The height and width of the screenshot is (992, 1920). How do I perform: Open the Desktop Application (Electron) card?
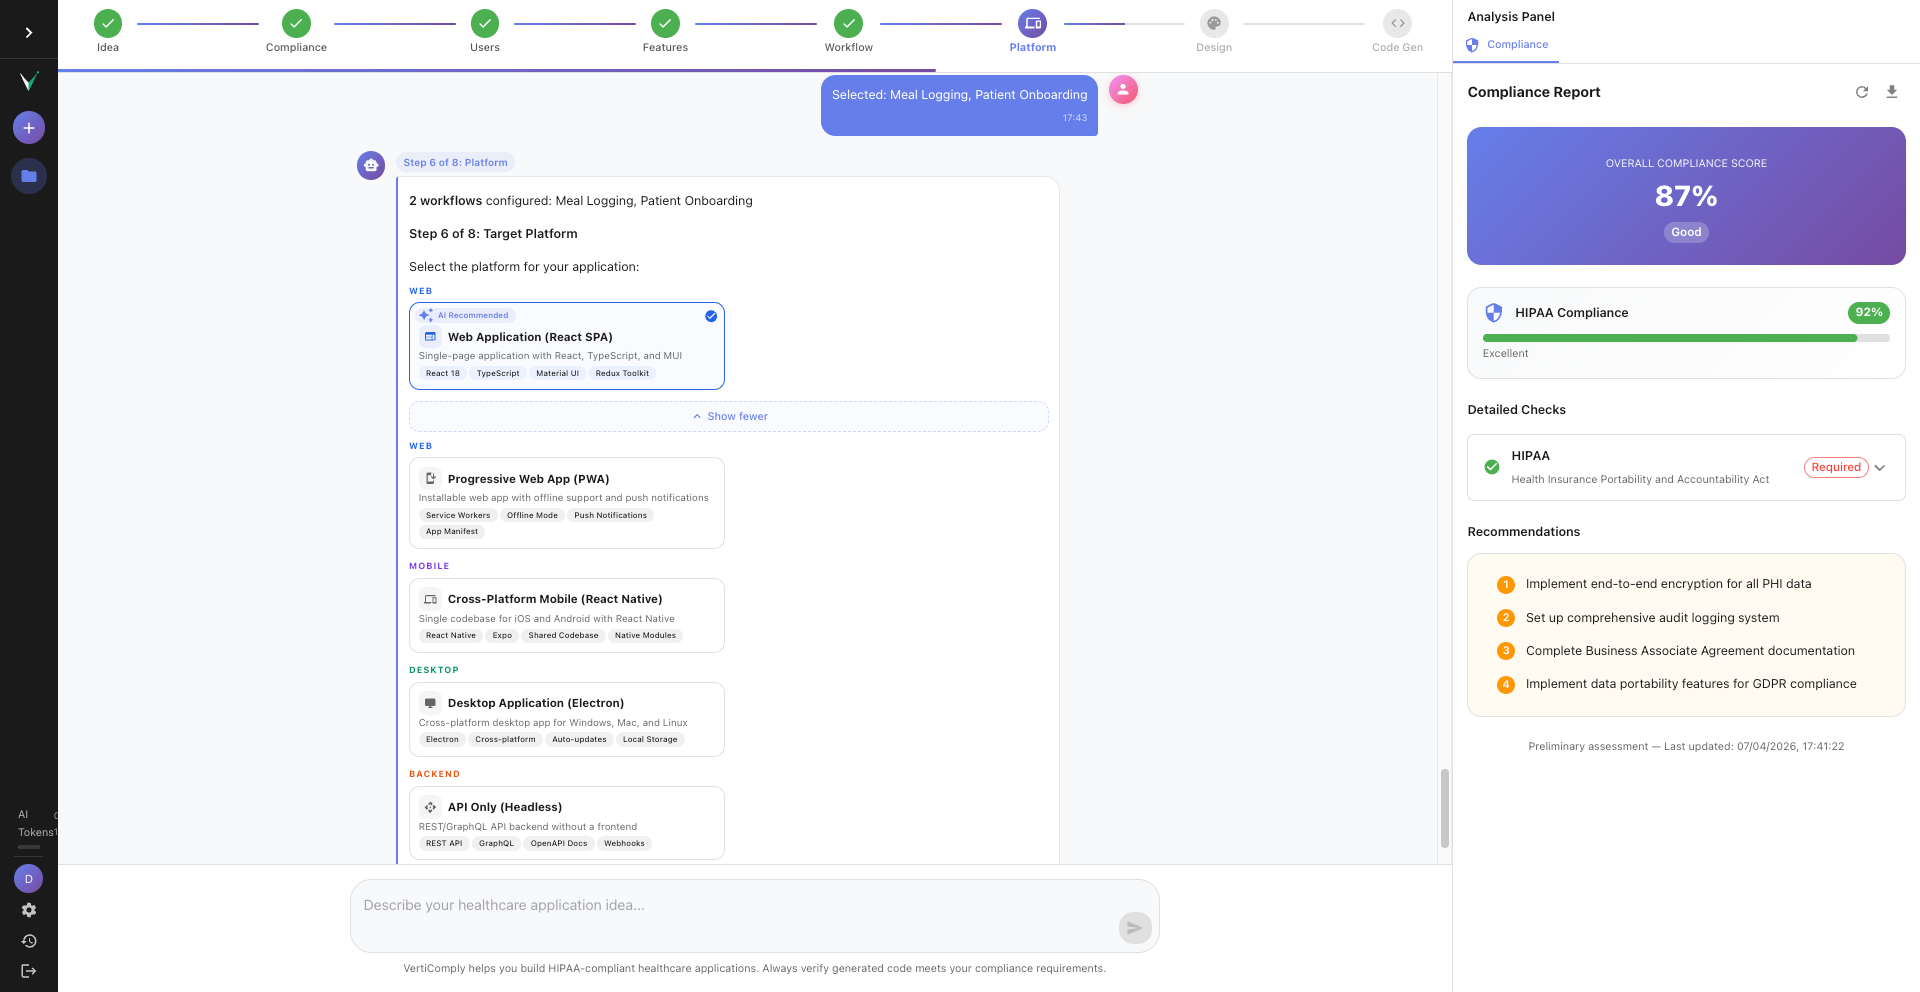(567, 719)
